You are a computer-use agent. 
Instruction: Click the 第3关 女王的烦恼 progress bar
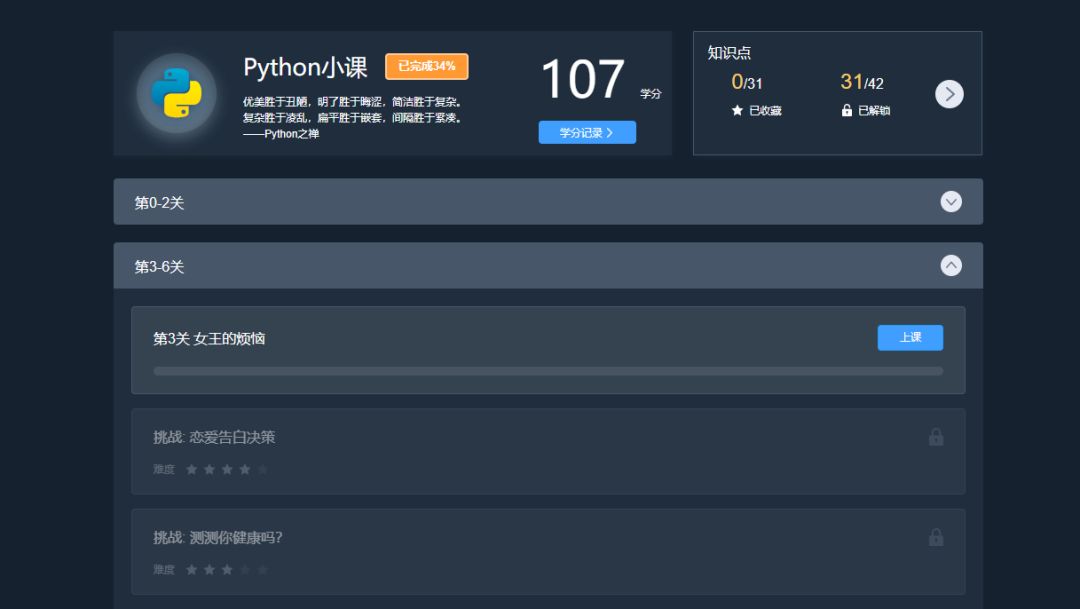coord(548,371)
